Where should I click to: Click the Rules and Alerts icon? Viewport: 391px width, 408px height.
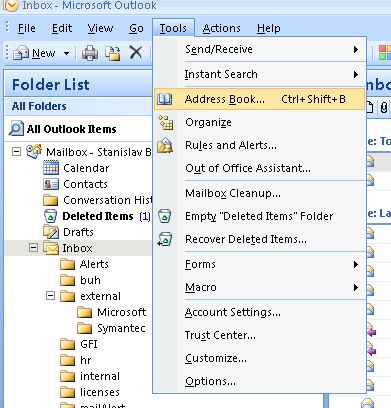point(165,145)
